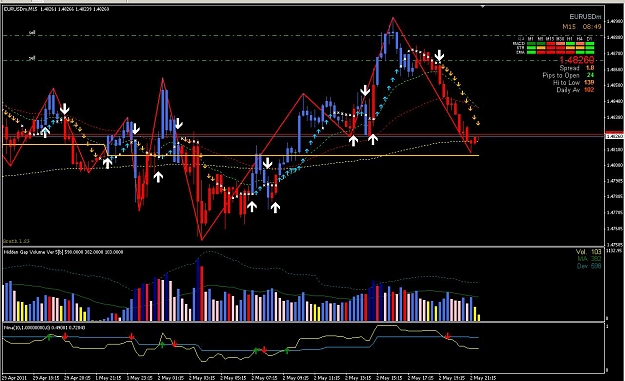Click the current price tag on price axis
This screenshot has width=625, height=381.
pyautogui.click(x=614, y=136)
